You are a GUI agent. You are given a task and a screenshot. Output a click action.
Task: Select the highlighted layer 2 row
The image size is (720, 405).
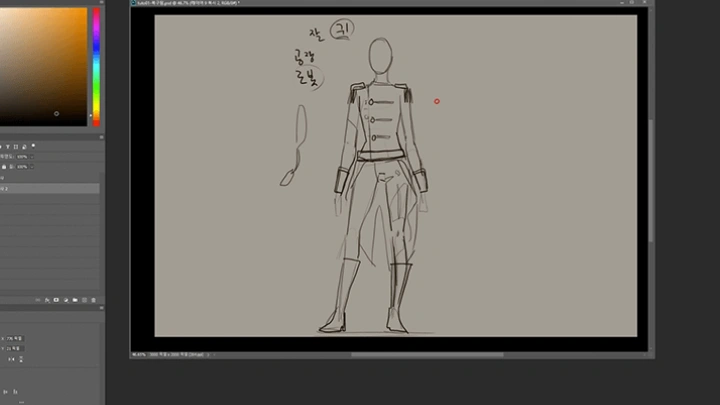(50, 188)
